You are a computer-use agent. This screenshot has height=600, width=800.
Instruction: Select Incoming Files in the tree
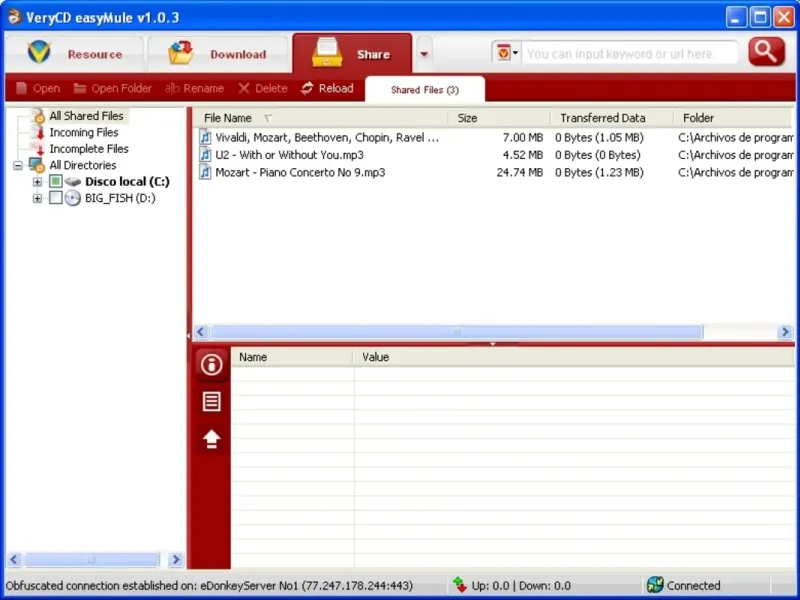click(x=83, y=132)
